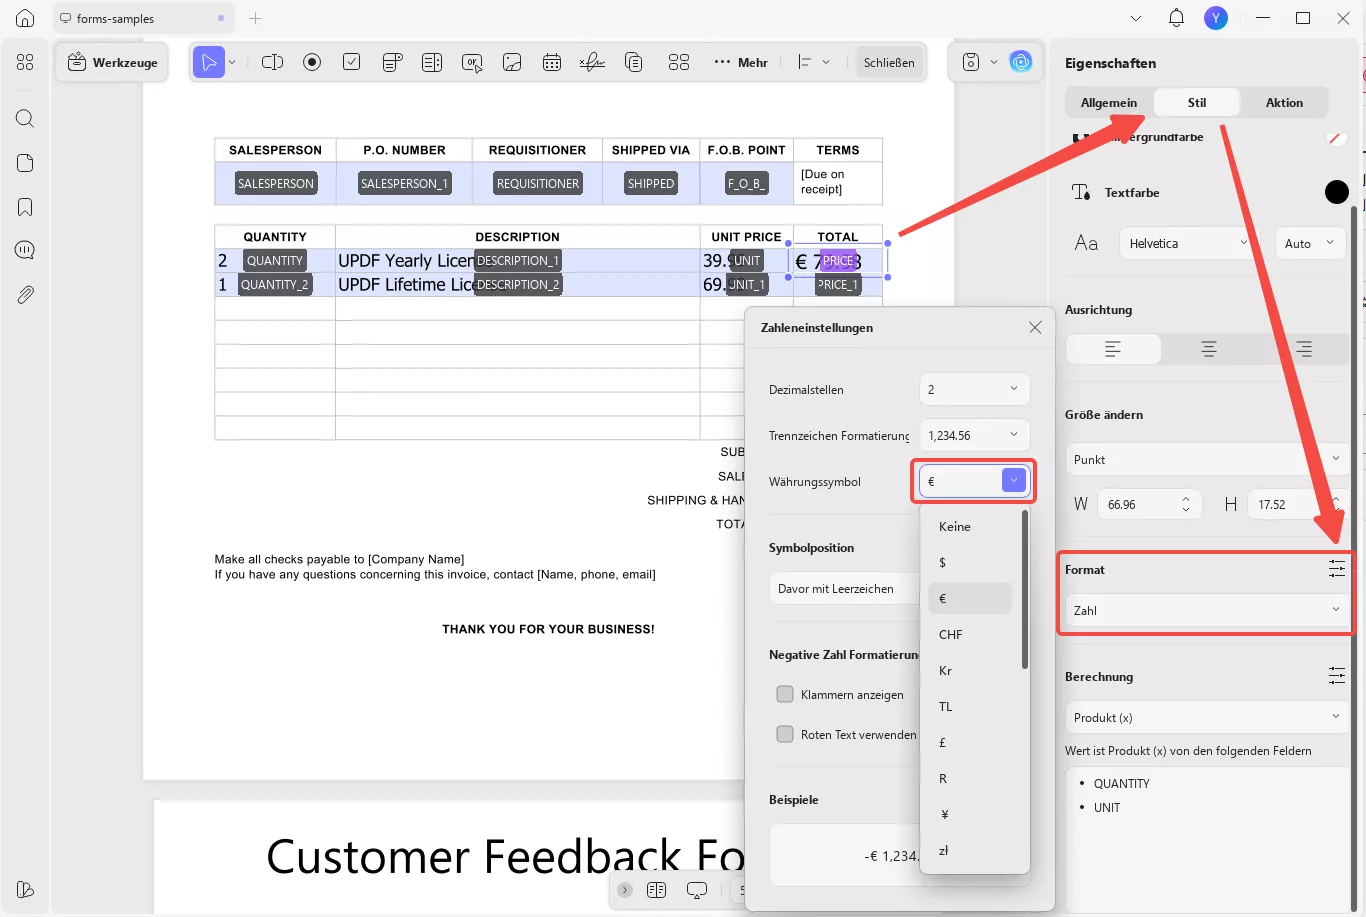Click the home icon in title bar

coord(25,18)
